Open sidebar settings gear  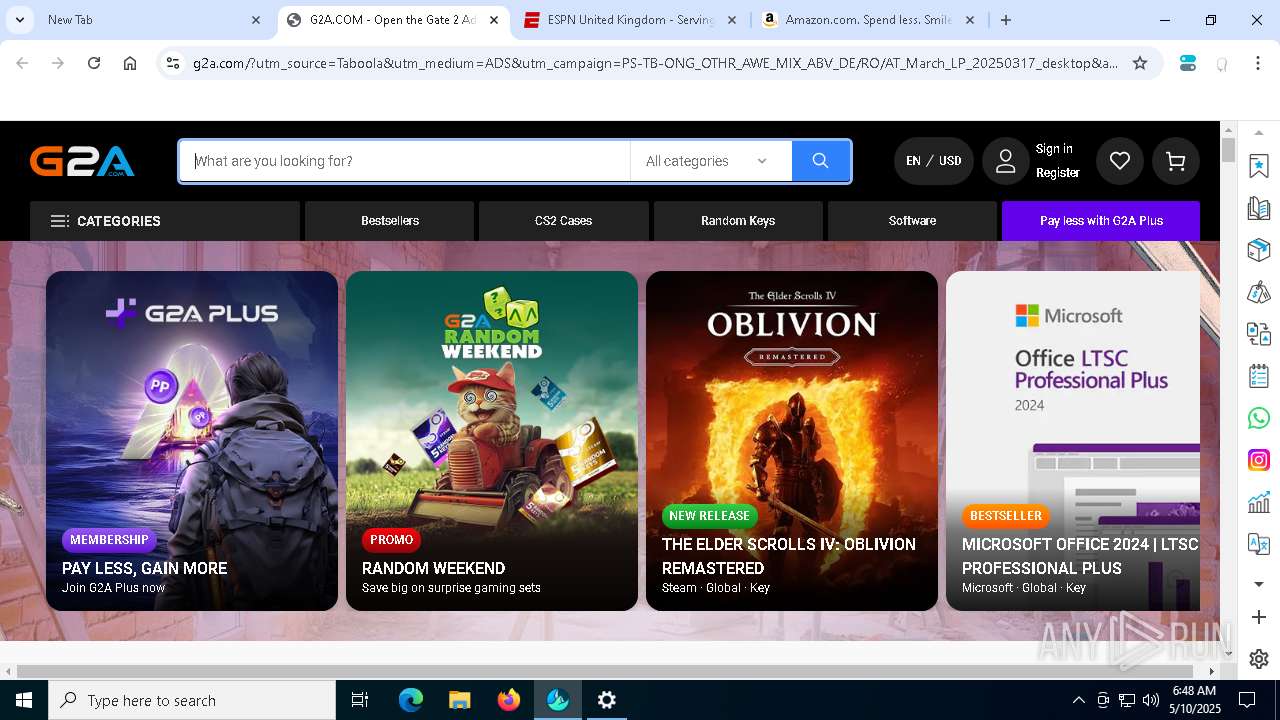click(1259, 659)
